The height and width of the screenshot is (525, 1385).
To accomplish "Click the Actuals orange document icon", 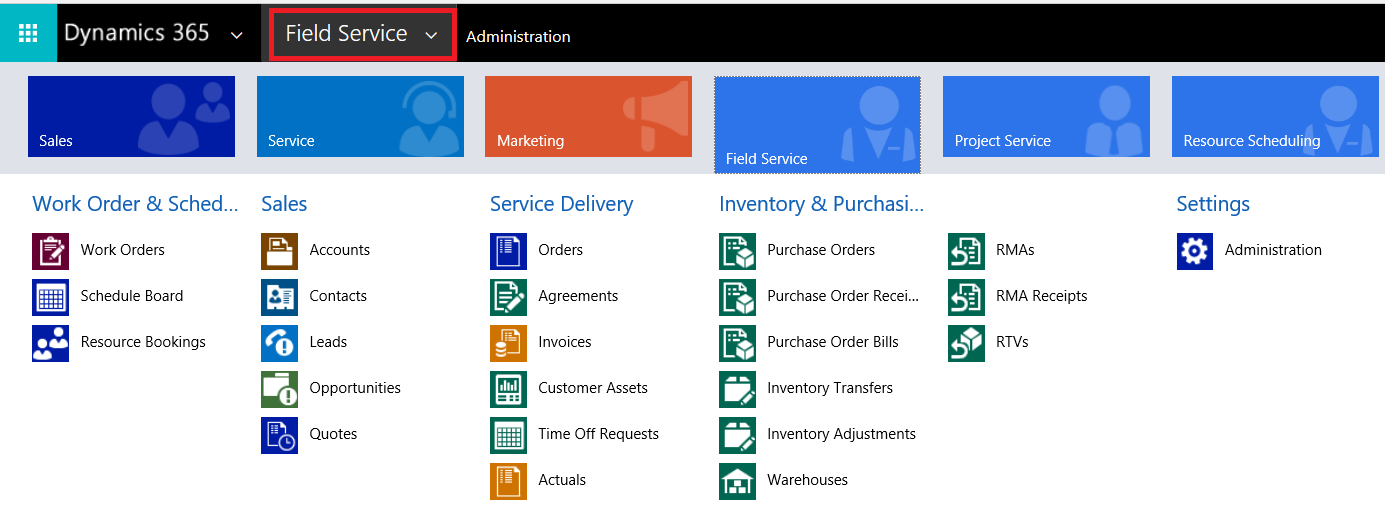I will coord(508,481).
